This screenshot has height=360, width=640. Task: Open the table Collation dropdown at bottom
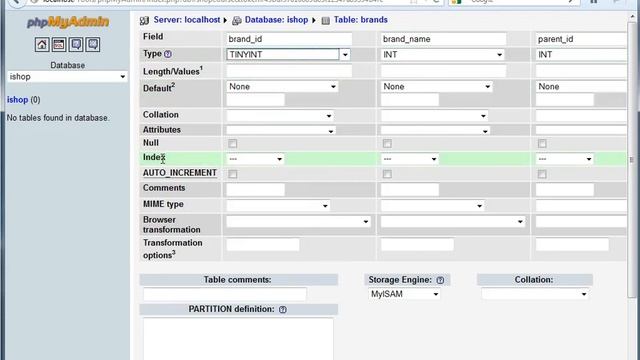pos(535,294)
